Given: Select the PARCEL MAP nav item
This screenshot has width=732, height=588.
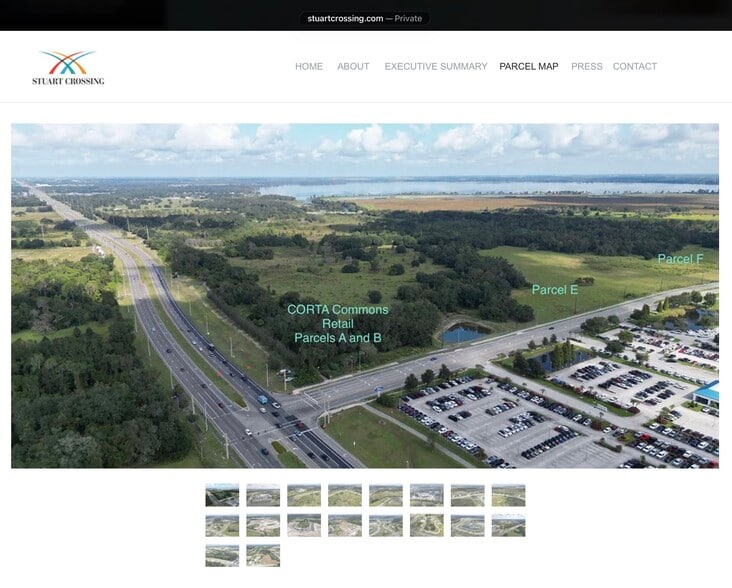Looking at the screenshot, I should coord(529,67).
